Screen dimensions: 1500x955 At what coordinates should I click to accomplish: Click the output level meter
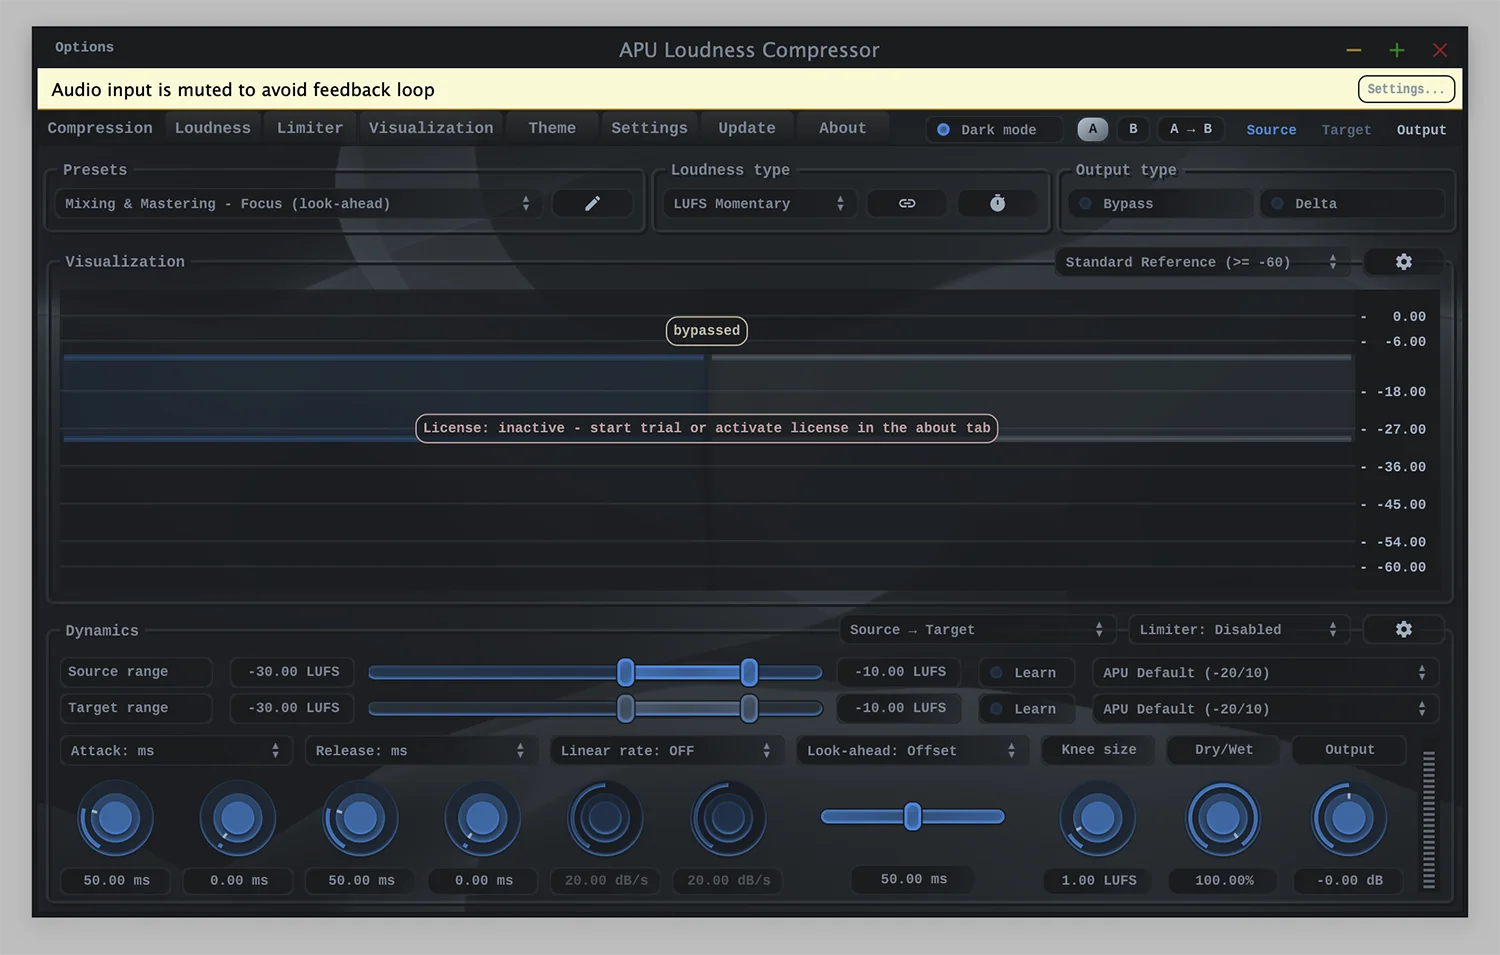(1429, 819)
